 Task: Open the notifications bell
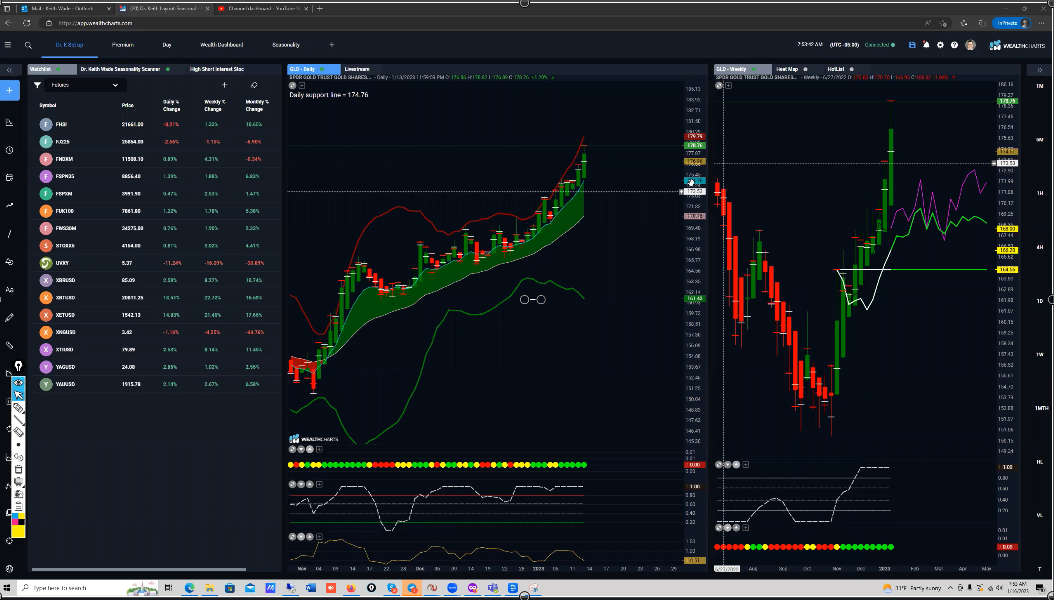(x=926, y=45)
